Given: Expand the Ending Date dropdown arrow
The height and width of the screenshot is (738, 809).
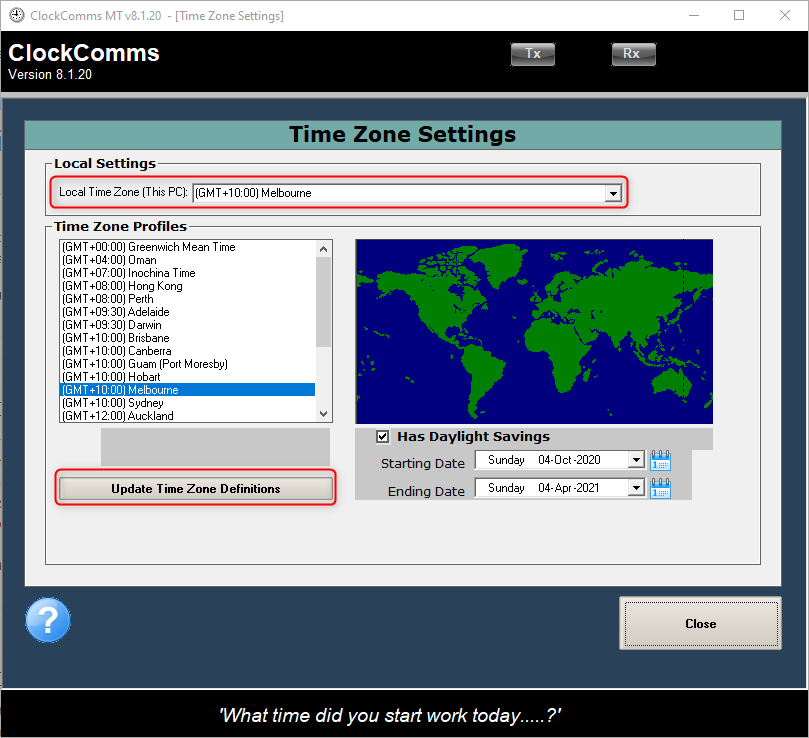Looking at the screenshot, I should tap(637, 488).
